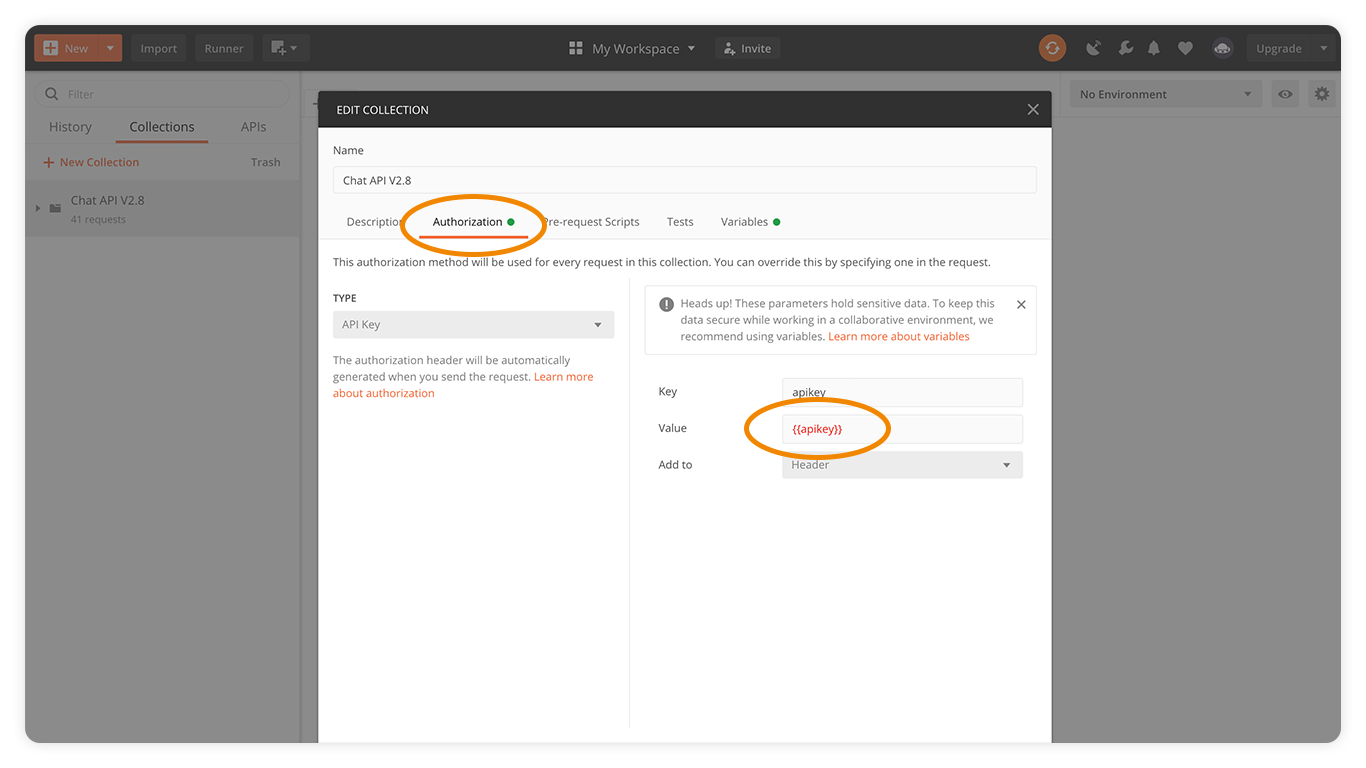
Task: Create a New Collection
Action: tap(91, 162)
